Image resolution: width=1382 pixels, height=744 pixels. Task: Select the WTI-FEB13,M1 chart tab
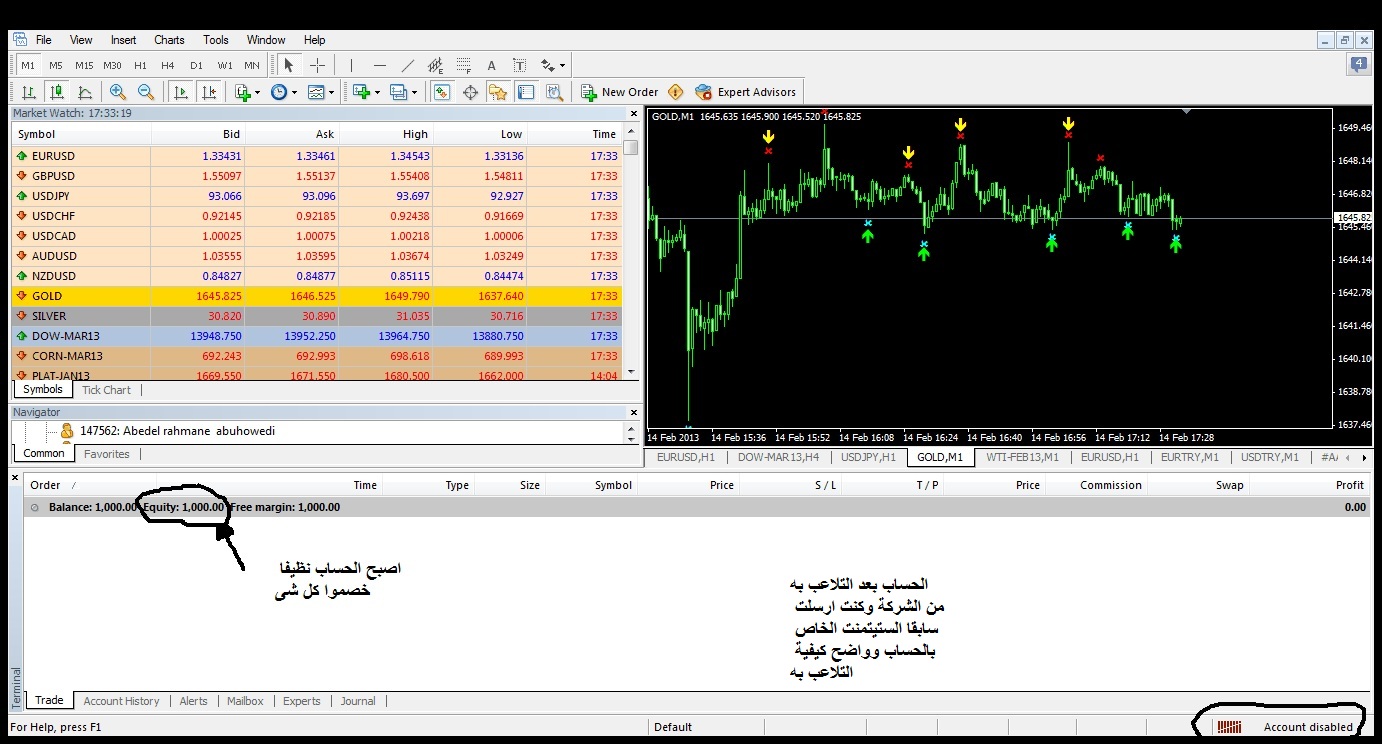pos(1020,457)
